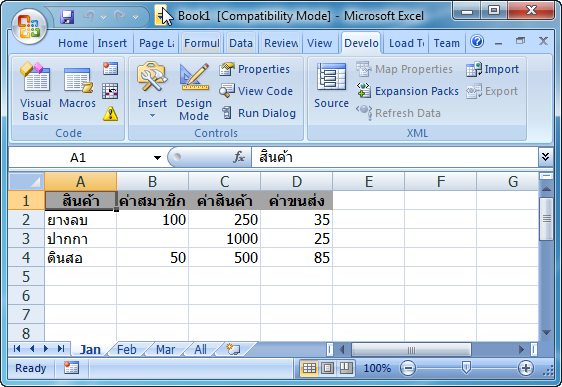This screenshot has width=562, height=387.
Task: Go to first sheet navigation arrow
Action: pos(16,349)
